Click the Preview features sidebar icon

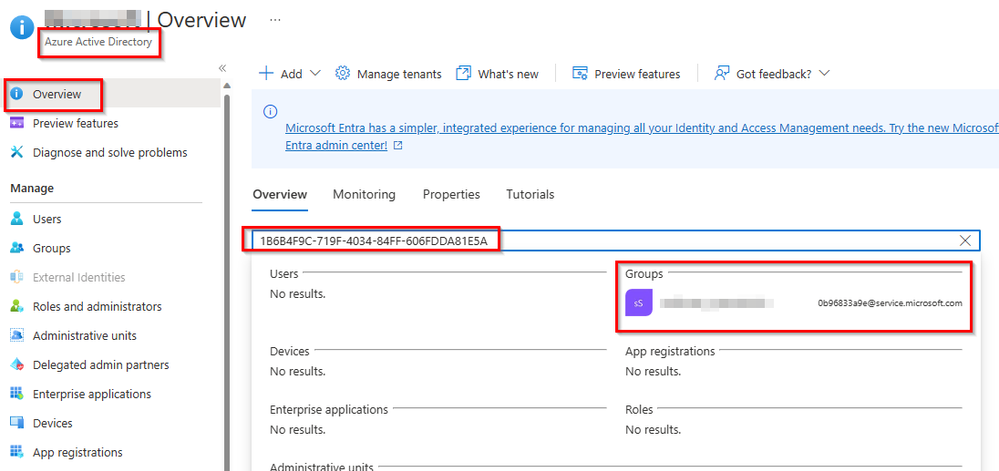17,123
